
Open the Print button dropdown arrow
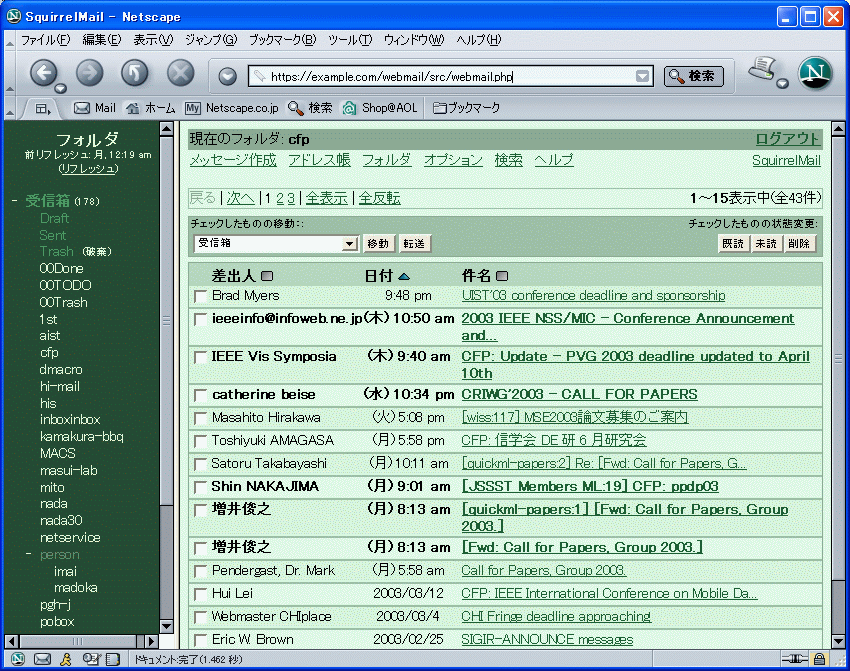tap(782, 83)
